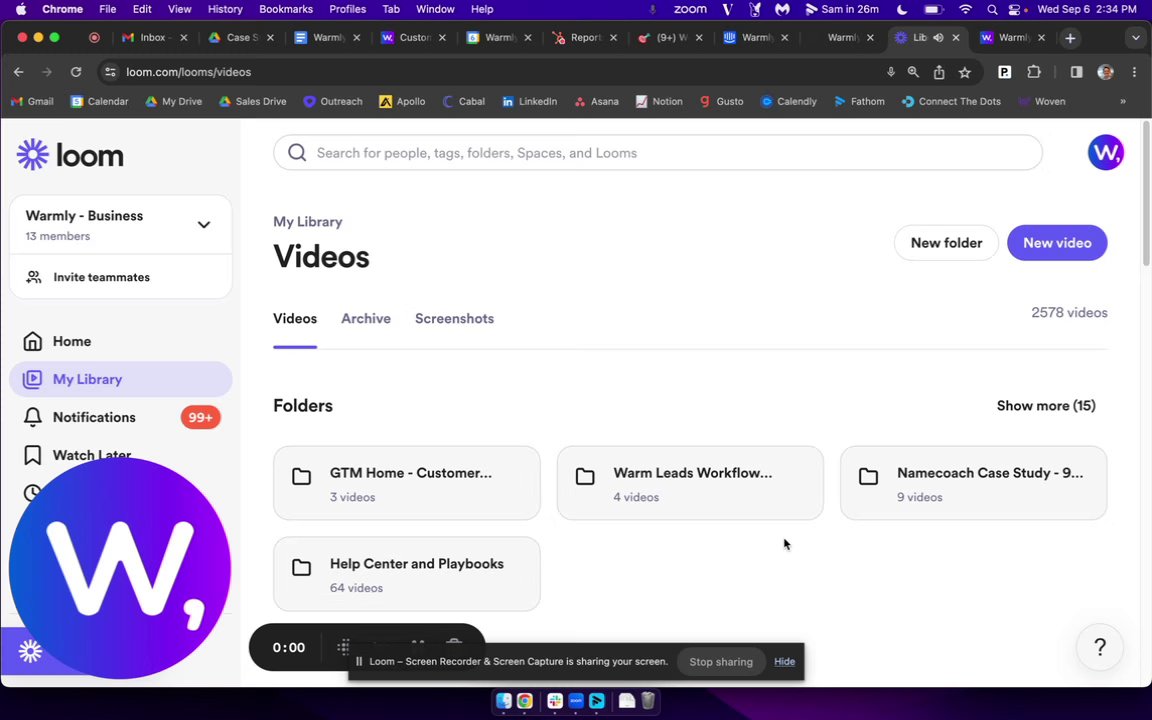Click Stop sharing in the screen share bar
The image size is (1152, 720).
(721, 661)
